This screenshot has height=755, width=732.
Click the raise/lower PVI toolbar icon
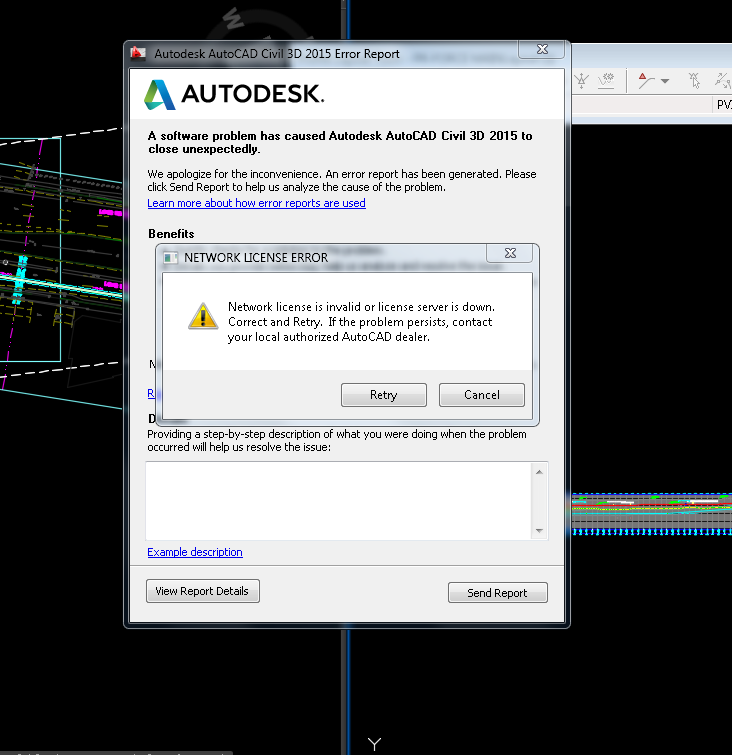[x=582, y=80]
